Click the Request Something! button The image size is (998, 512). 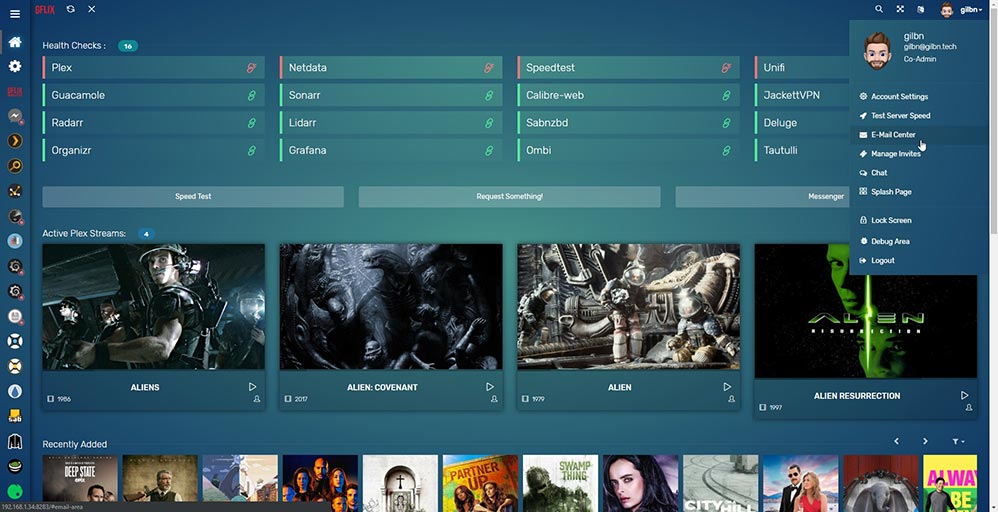coord(509,197)
